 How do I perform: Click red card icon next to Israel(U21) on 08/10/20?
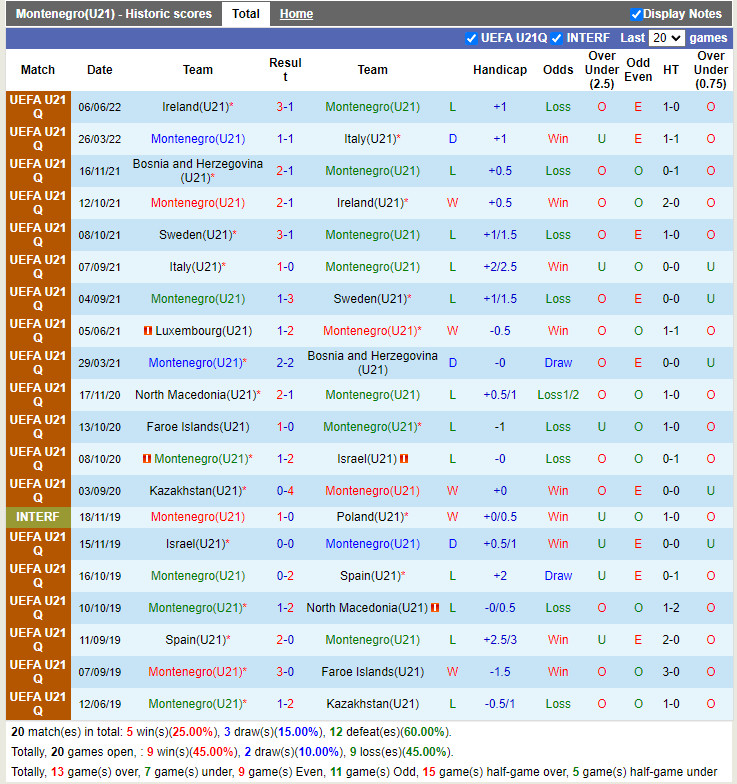point(404,459)
